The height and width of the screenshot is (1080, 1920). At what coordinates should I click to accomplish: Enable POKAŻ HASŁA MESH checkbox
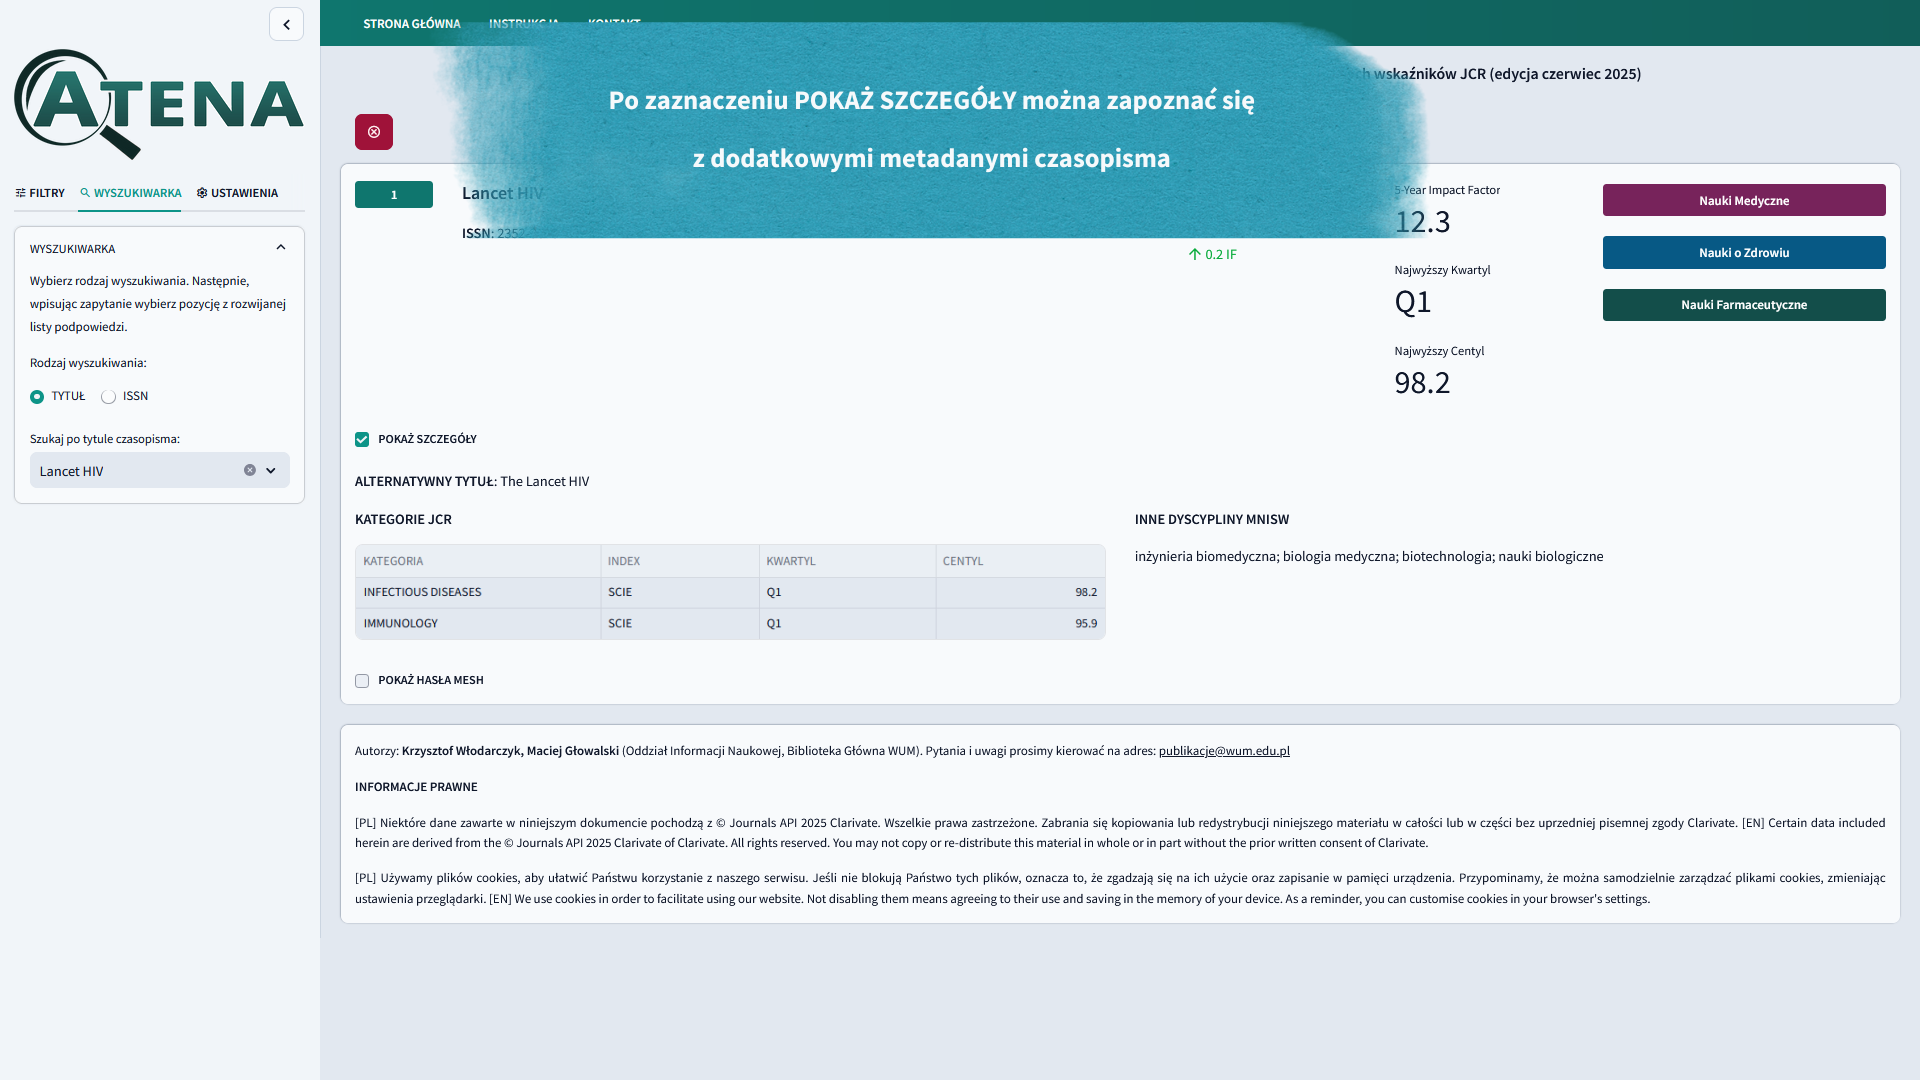(362, 681)
